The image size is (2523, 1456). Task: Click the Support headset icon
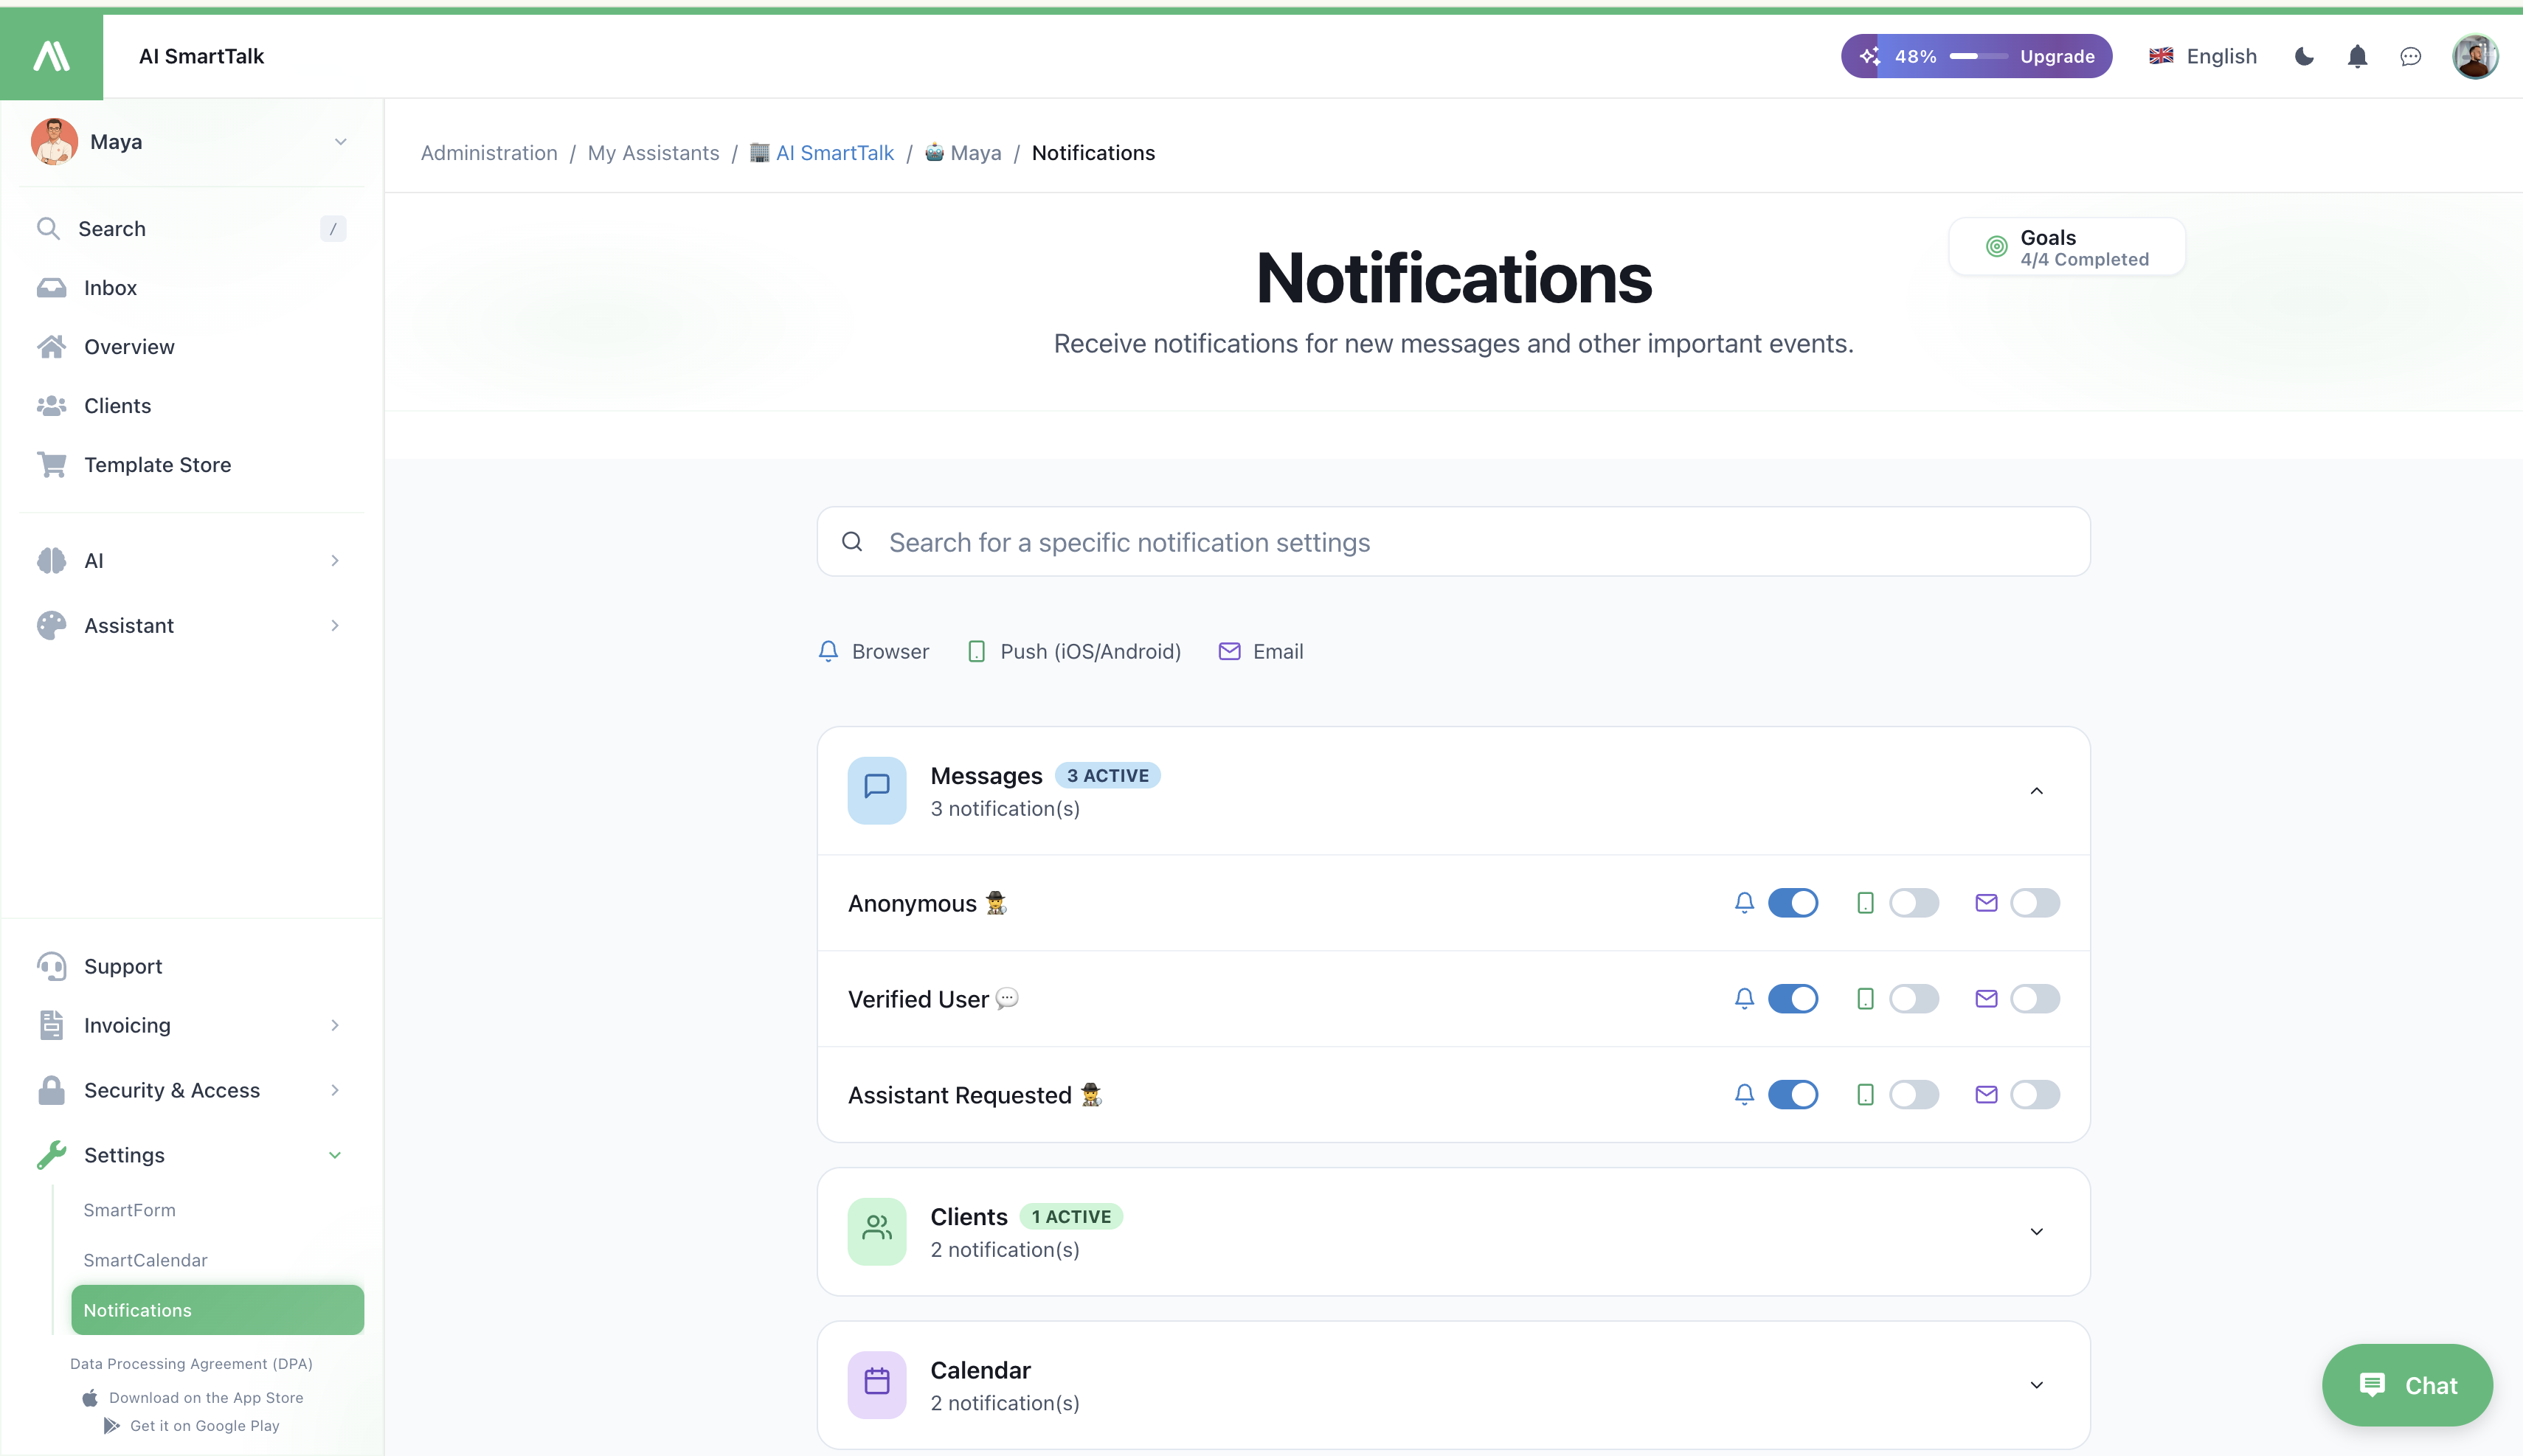coord(51,967)
